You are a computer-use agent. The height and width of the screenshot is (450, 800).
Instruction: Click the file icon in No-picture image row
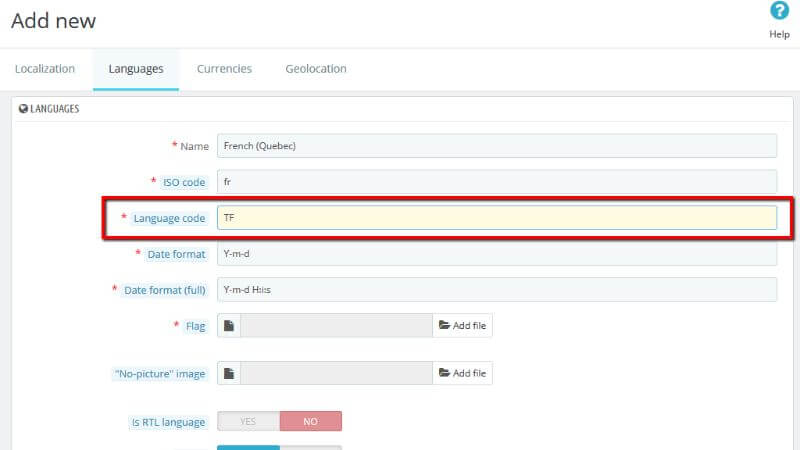tap(229, 373)
